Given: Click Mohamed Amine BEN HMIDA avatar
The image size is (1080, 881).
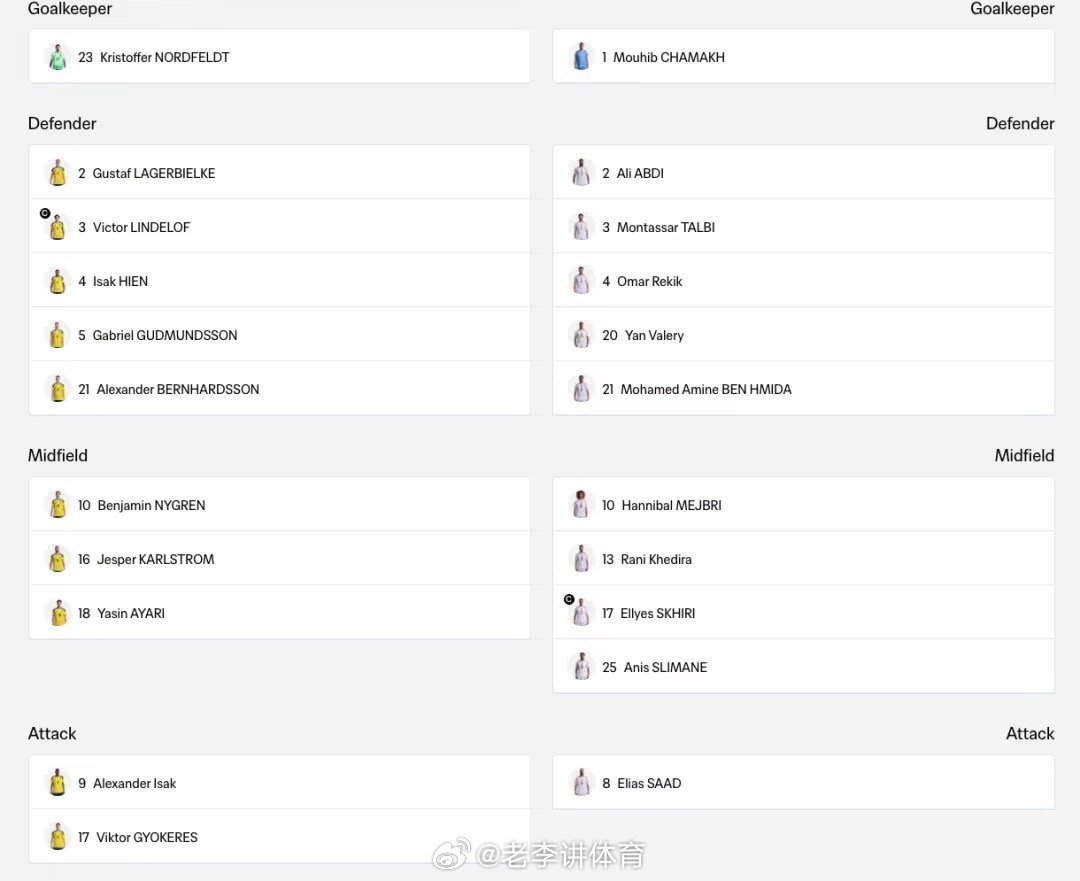Looking at the screenshot, I should point(581,389).
